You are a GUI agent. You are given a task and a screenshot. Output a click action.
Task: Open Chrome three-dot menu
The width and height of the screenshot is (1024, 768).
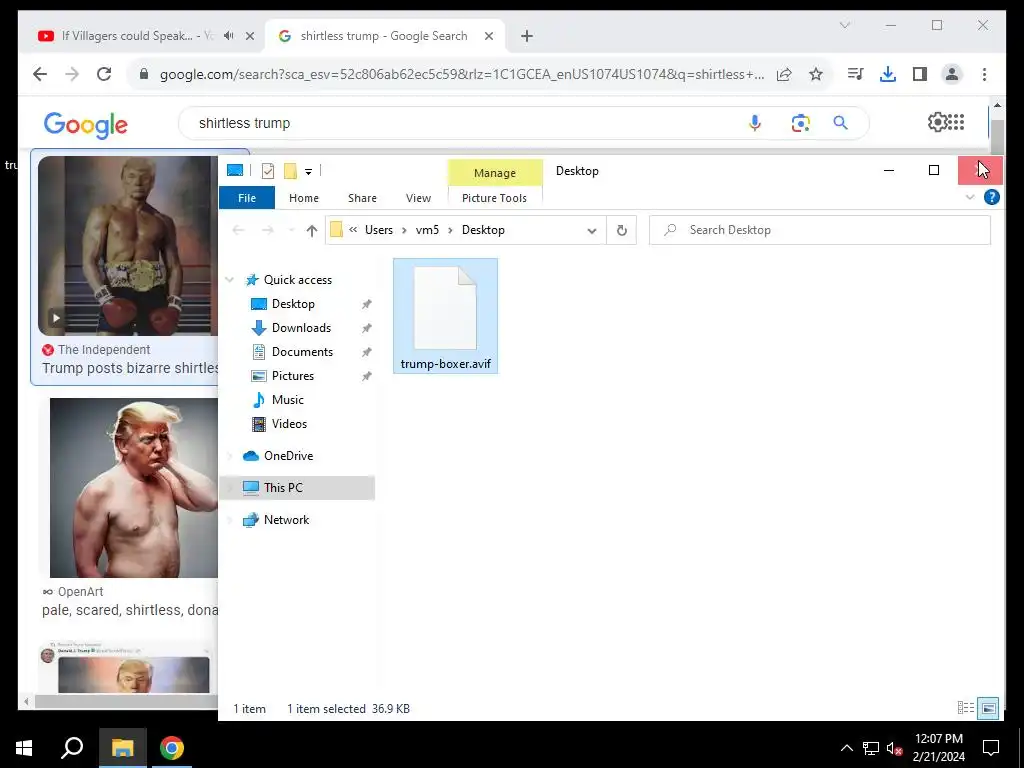984,74
